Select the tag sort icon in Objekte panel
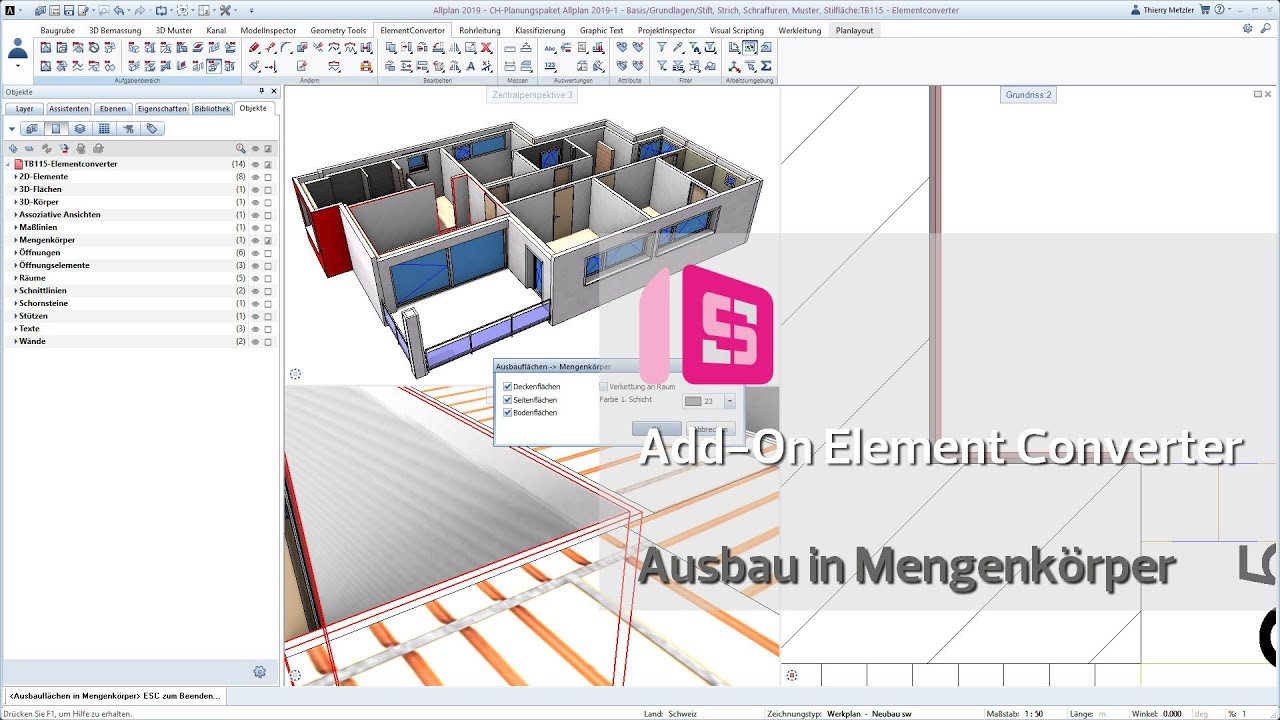Viewport: 1280px width, 720px height. (151, 129)
